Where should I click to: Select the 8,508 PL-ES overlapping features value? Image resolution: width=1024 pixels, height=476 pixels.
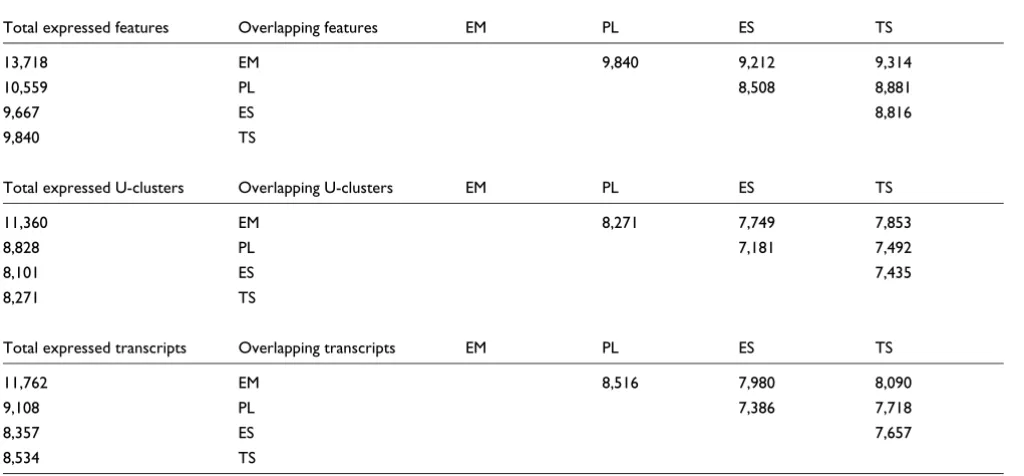click(x=757, y=87)
